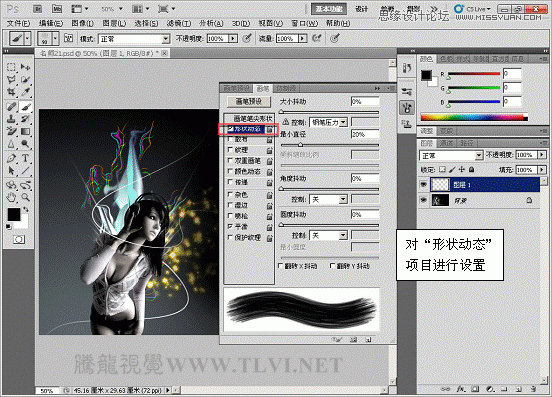Launch Bridge from the Br icon
The width and height of the screenshot is (552, 397).
point(38,9)
